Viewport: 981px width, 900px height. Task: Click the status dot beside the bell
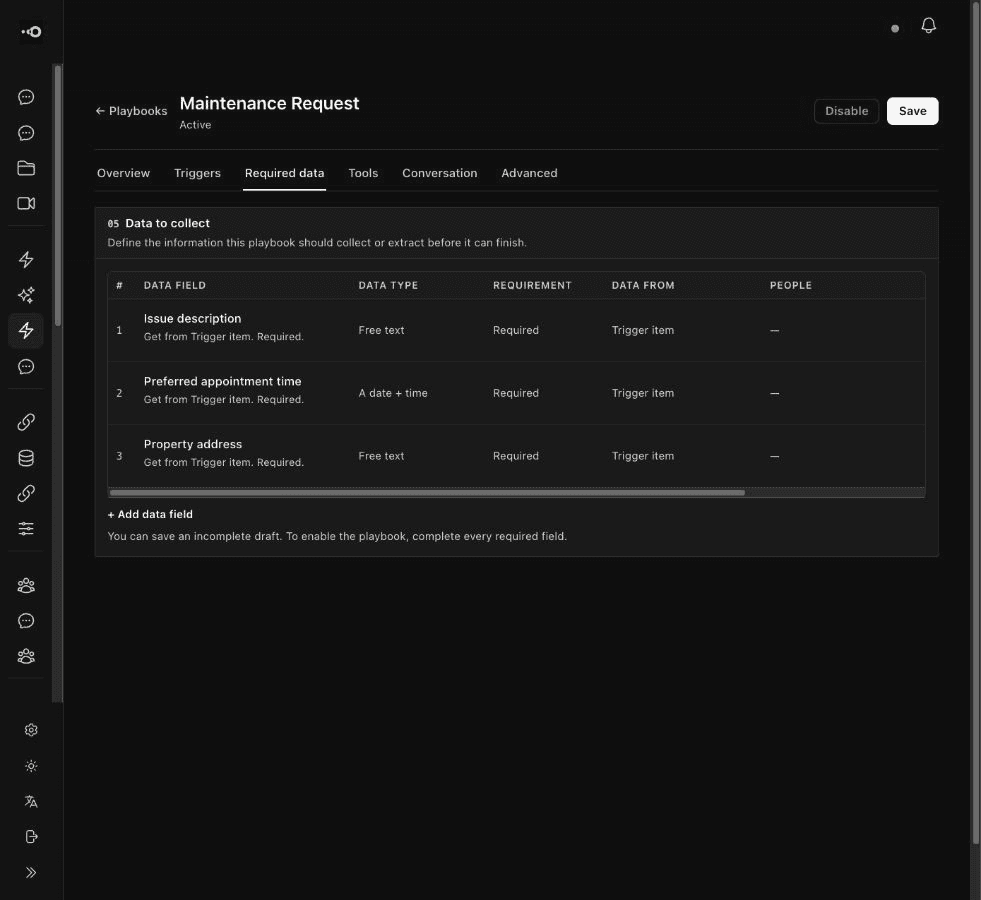[895, 29]
